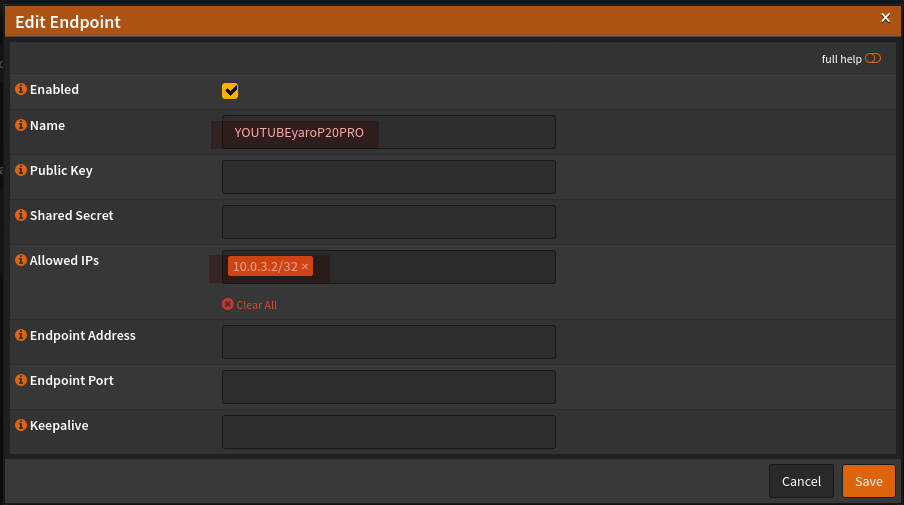Focus the Keepalive input field
904x505 pixels.
[388, 432]
